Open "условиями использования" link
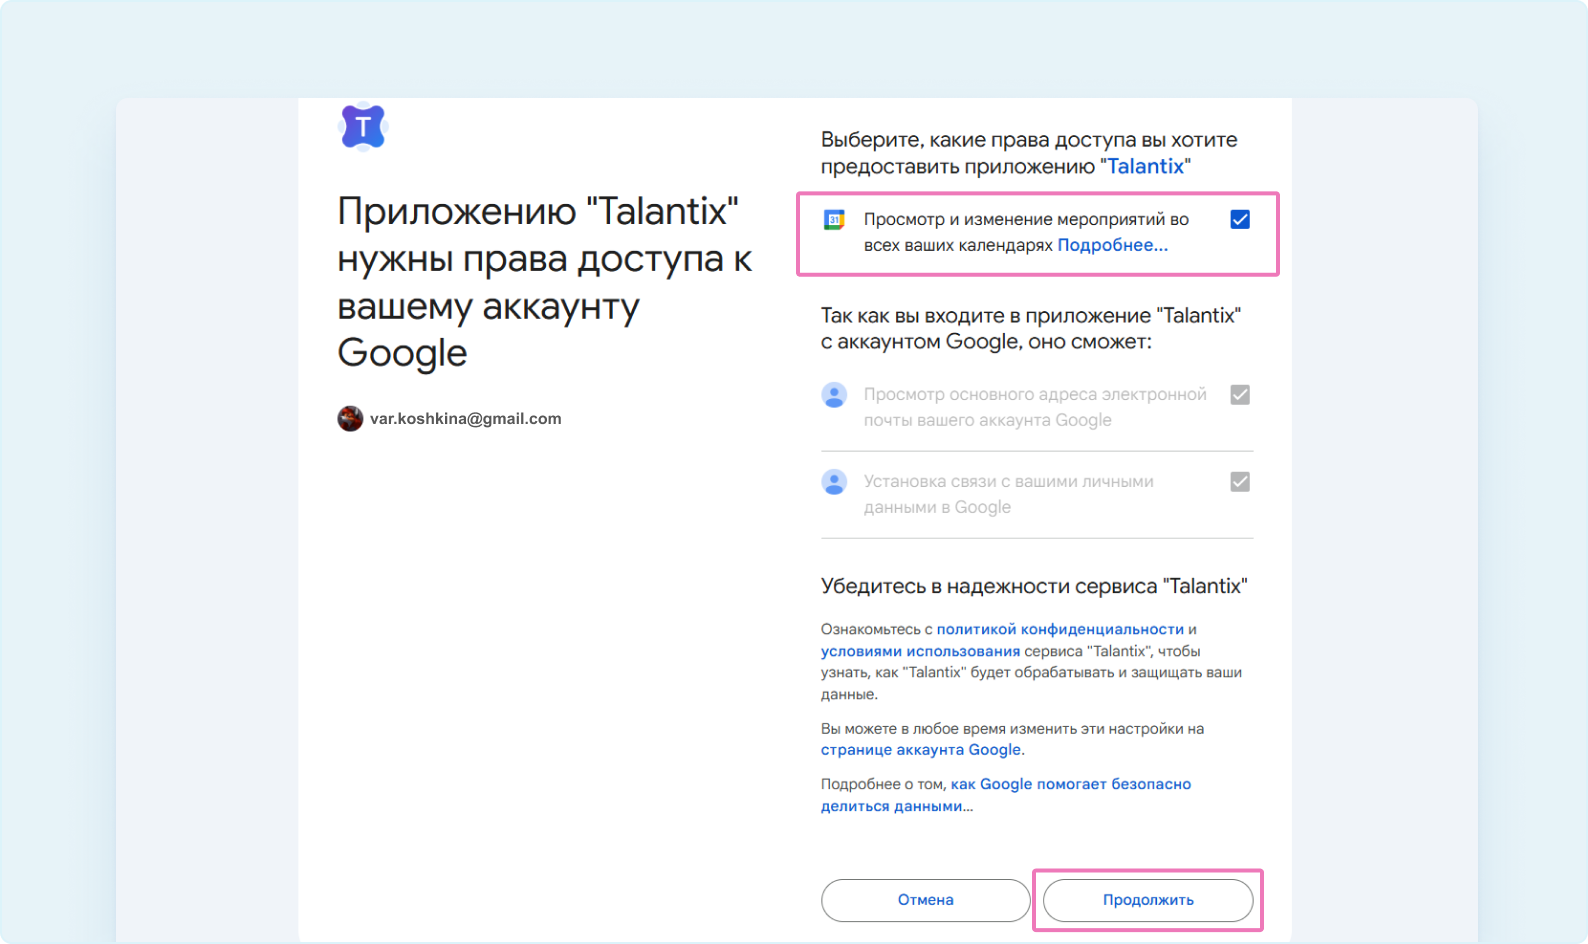1588x944 pixels. click(x=920, y=651)
